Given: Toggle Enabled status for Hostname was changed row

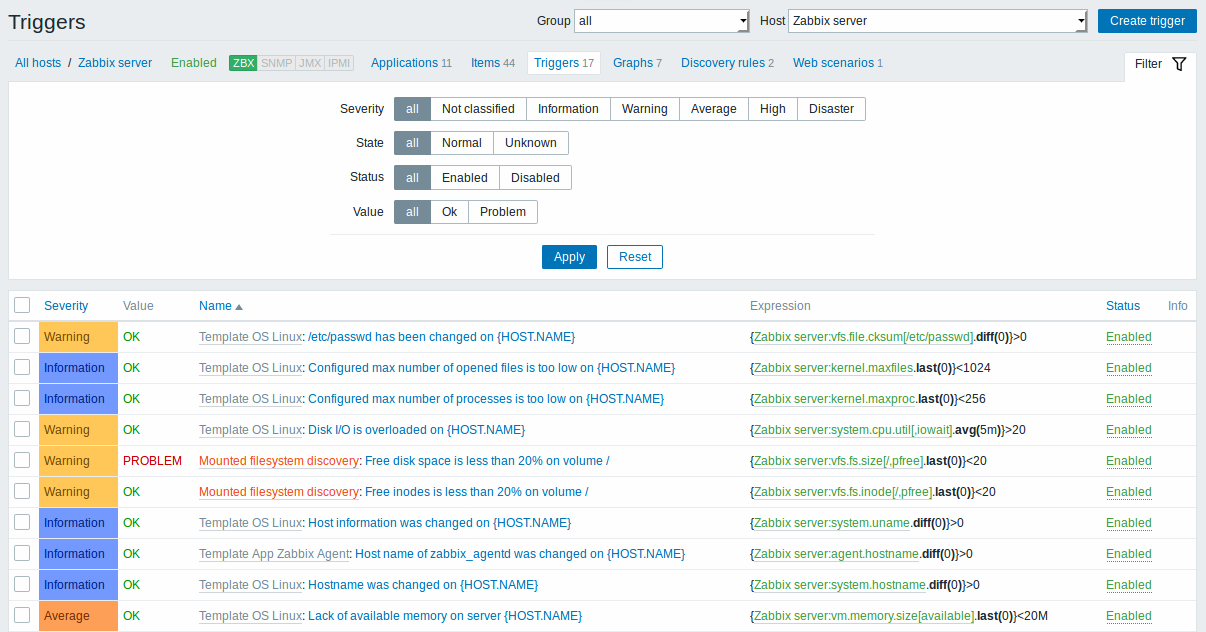Looking at the screenshot, I should point(1129,585).
